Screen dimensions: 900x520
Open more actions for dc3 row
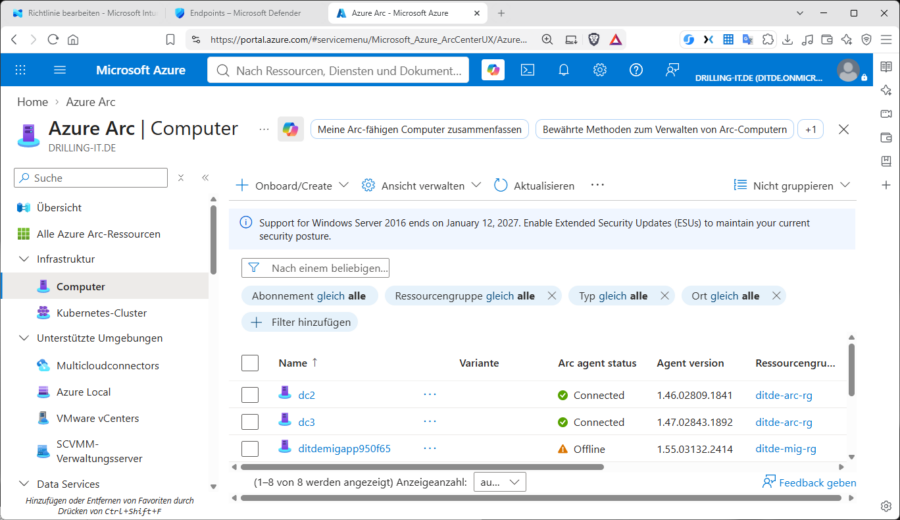click(430, 421)
